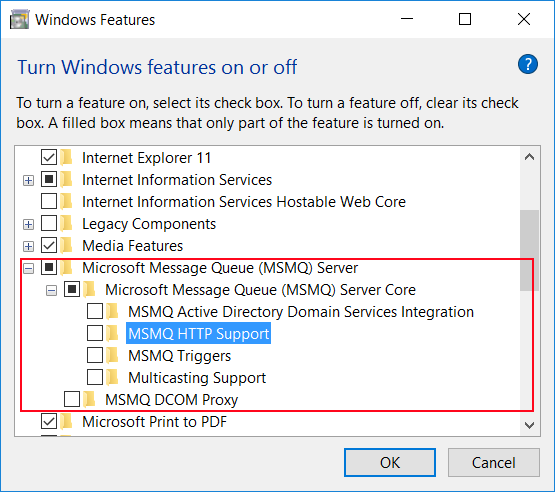This screenshot has width=555, height=492.
Task: Select the Microsoft Print to PDF item
Action: pyautogui.click(x=154, y=422)
